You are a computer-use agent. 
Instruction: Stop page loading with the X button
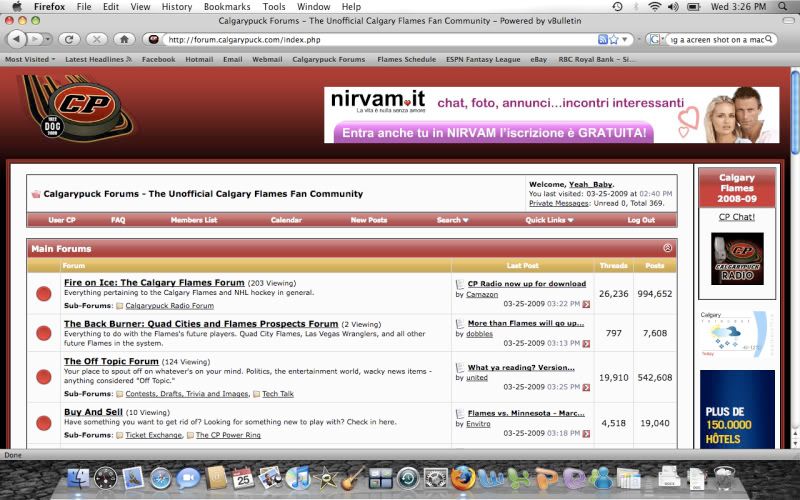point(96,39)
